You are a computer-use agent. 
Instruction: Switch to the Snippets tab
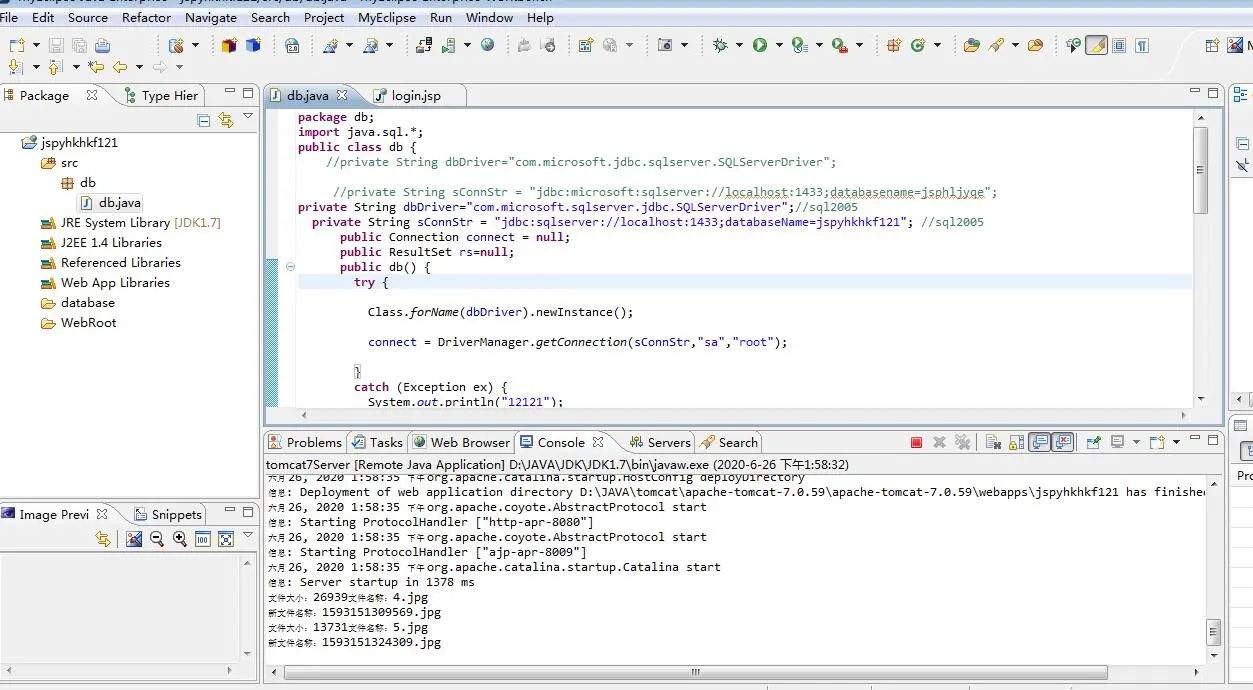(x=168, y=514)
